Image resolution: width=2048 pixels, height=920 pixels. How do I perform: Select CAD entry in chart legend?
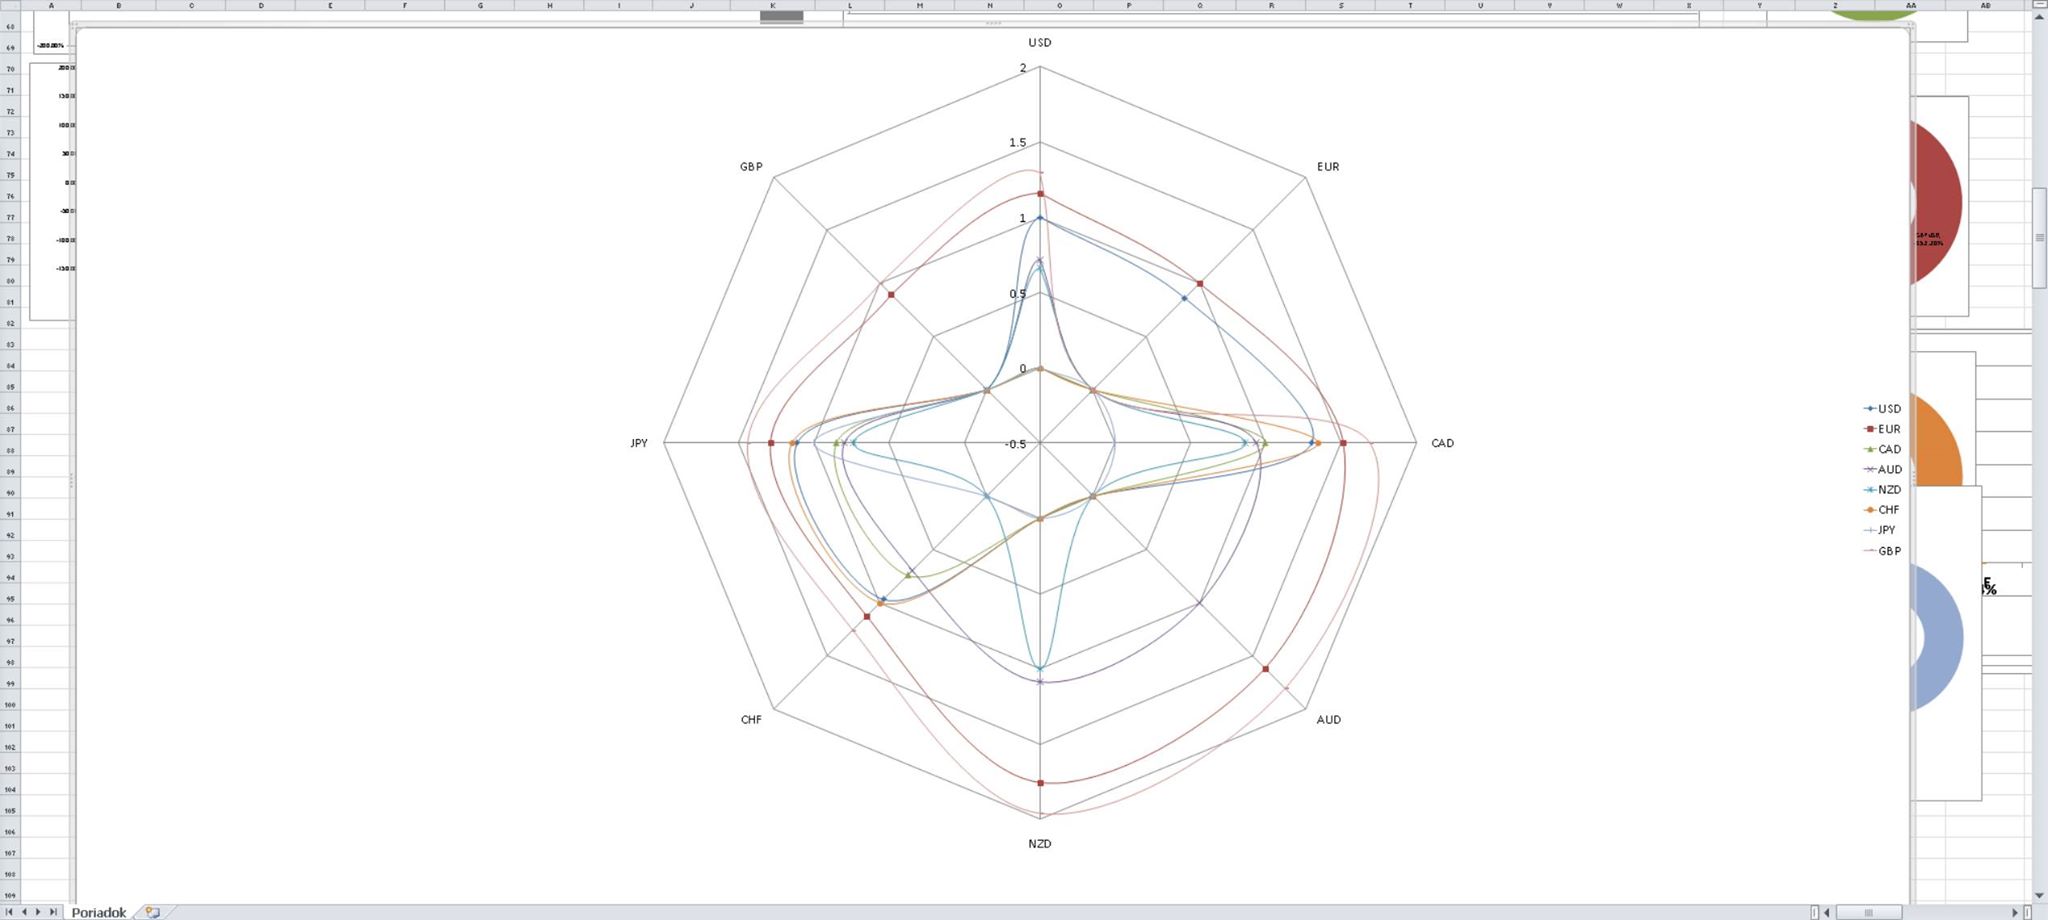pyautogui.click(x=1882, y=449)
